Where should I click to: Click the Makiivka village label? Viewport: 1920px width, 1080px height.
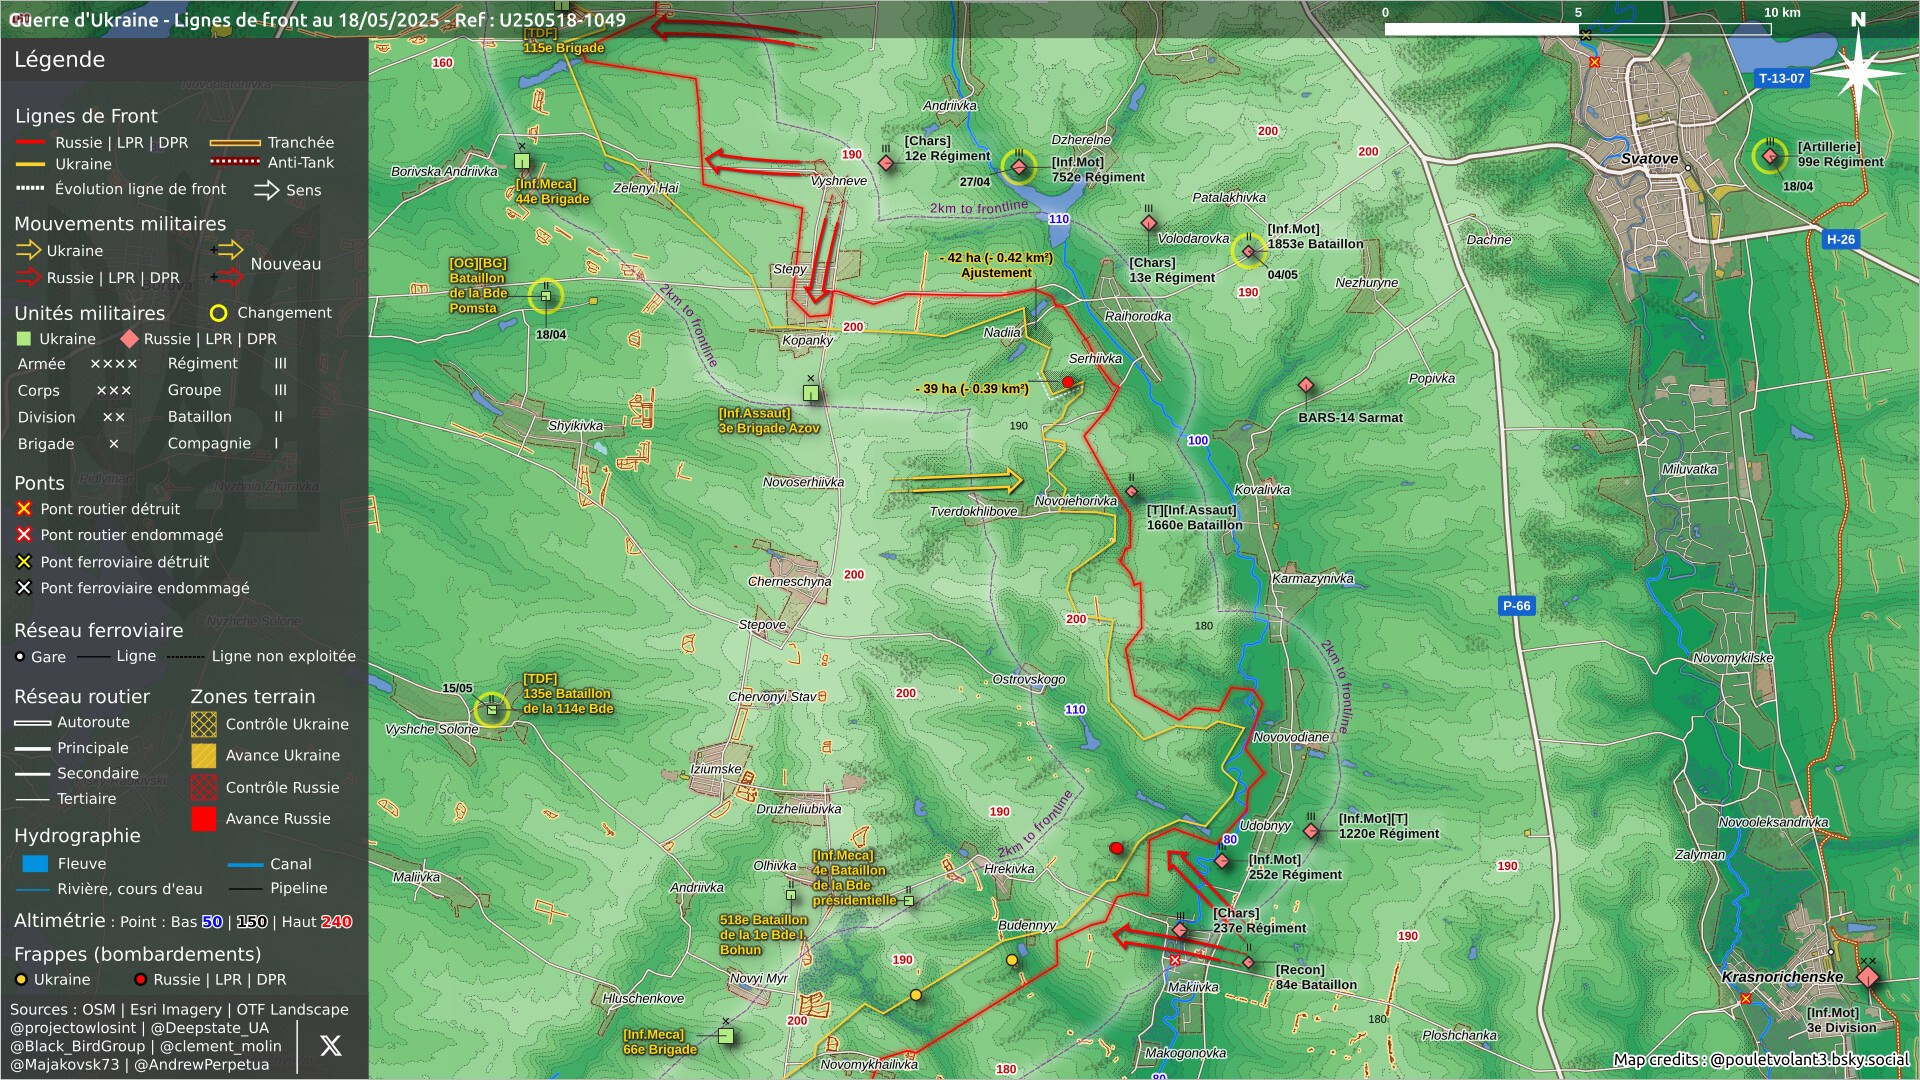point(1193,987)
